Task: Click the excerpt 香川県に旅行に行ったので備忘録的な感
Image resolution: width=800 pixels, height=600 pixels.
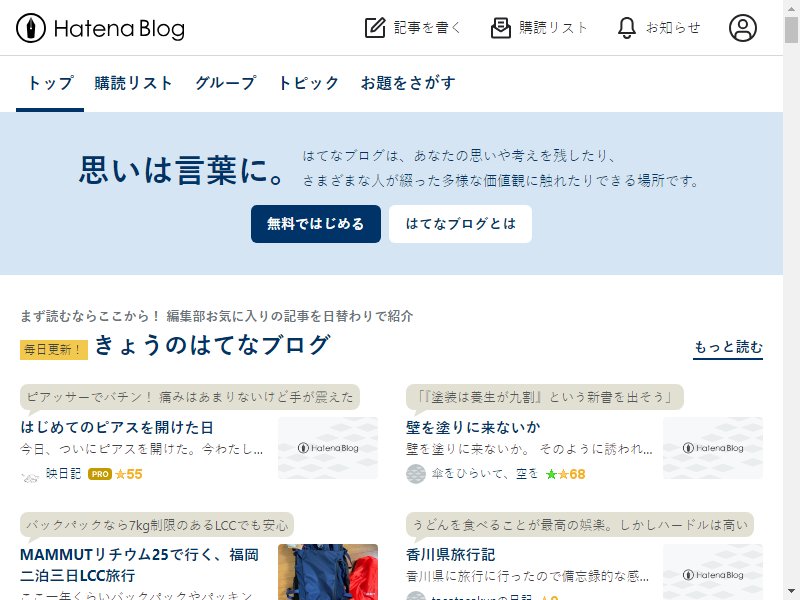Action: 528,577
